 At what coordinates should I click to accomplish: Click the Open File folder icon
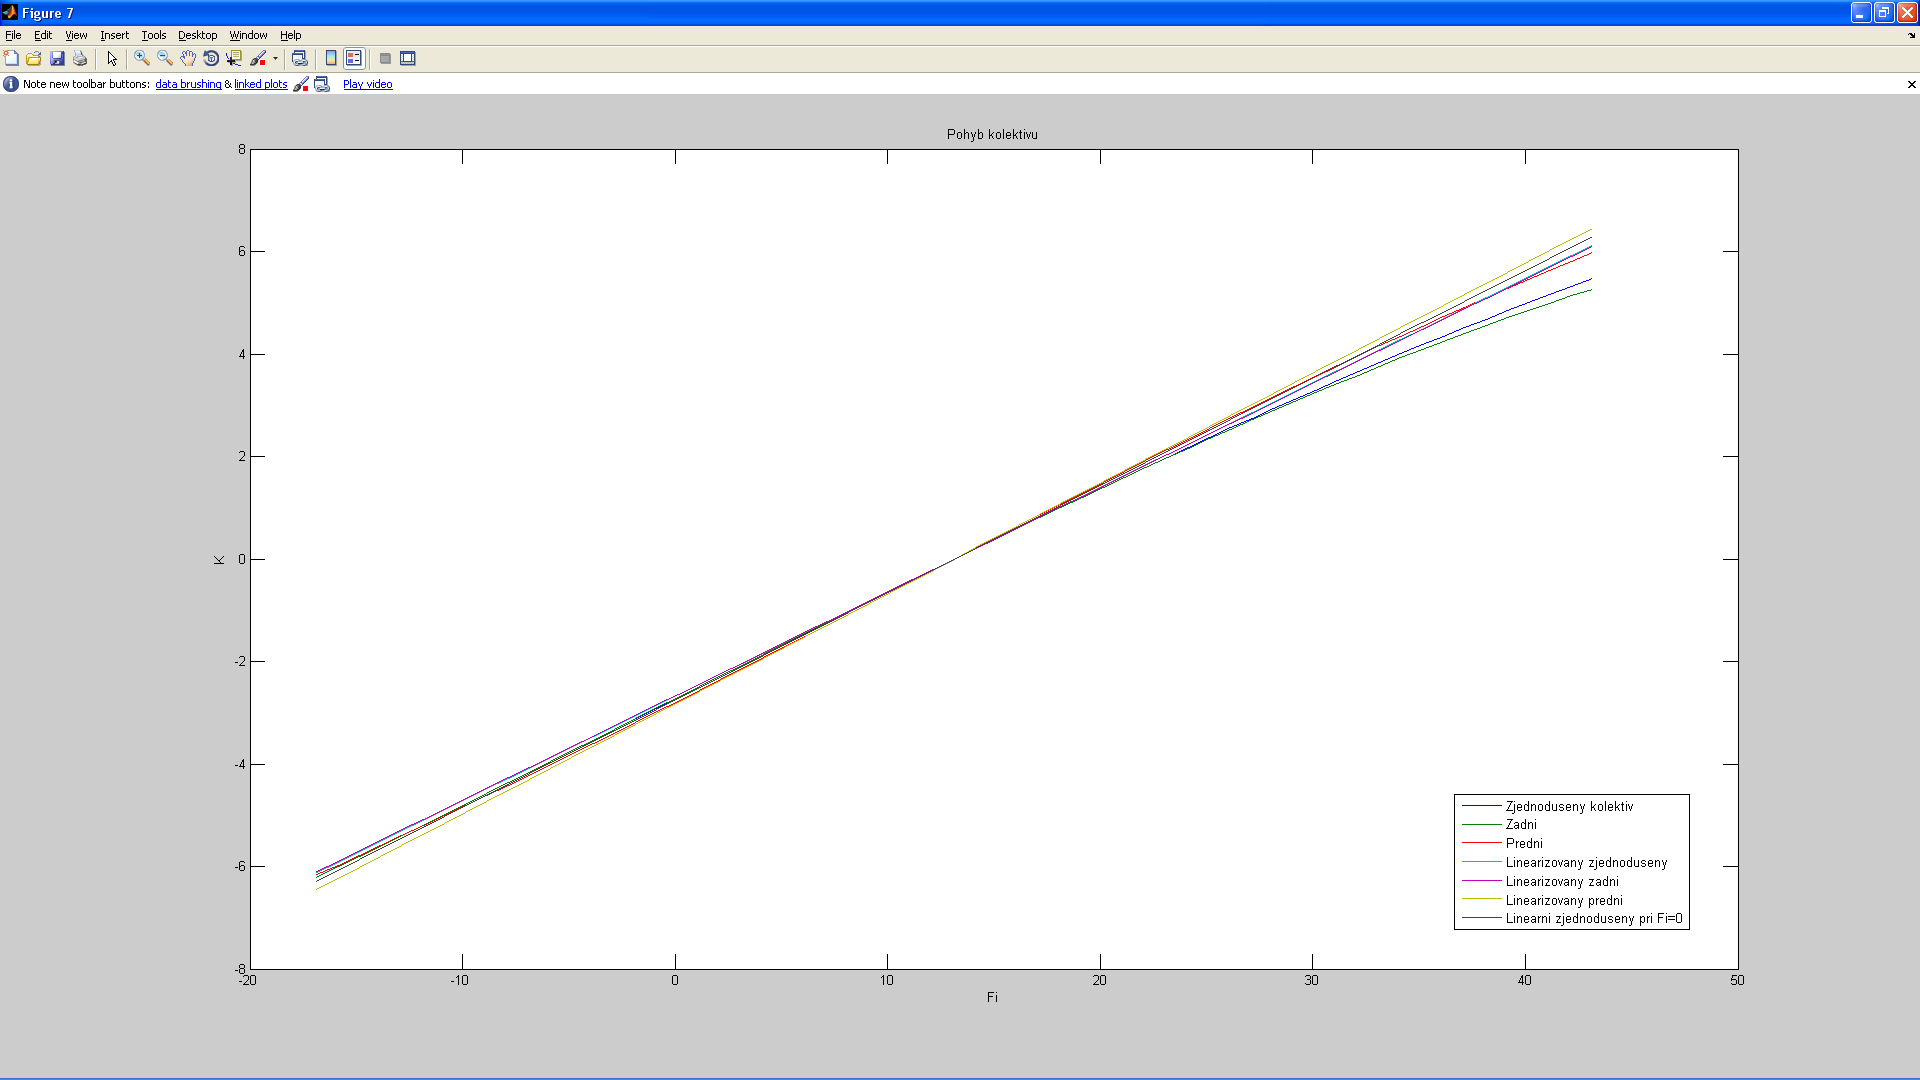pyautogui.click(x=34, y=58)
